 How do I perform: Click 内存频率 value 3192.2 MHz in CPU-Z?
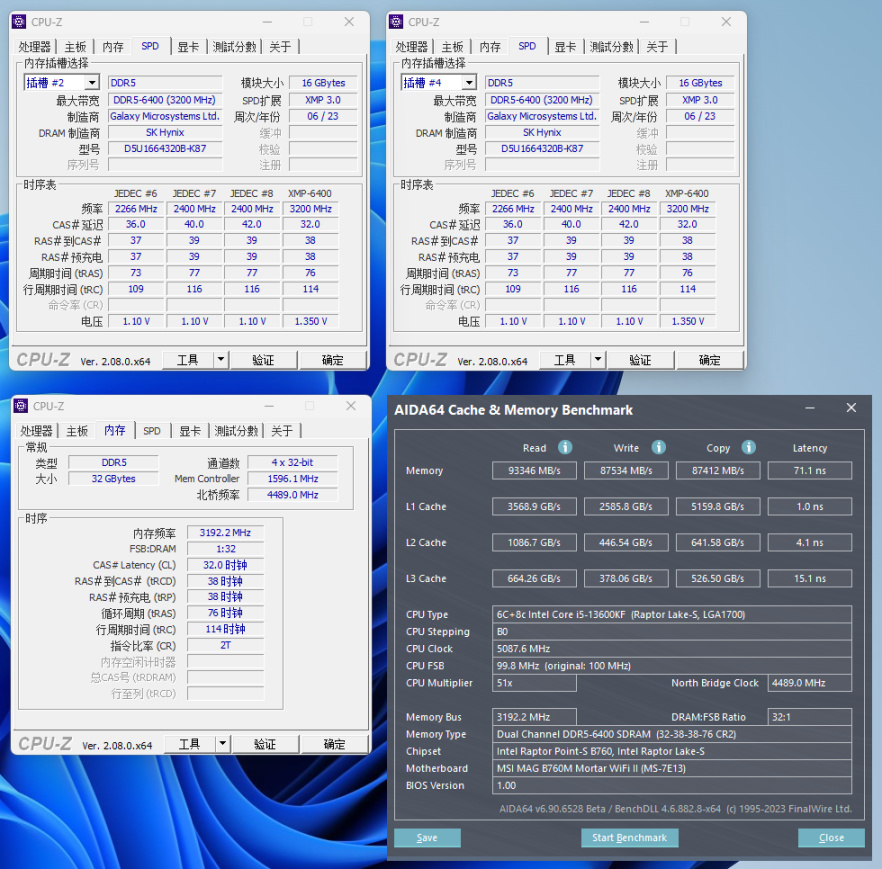pos(225,532)
